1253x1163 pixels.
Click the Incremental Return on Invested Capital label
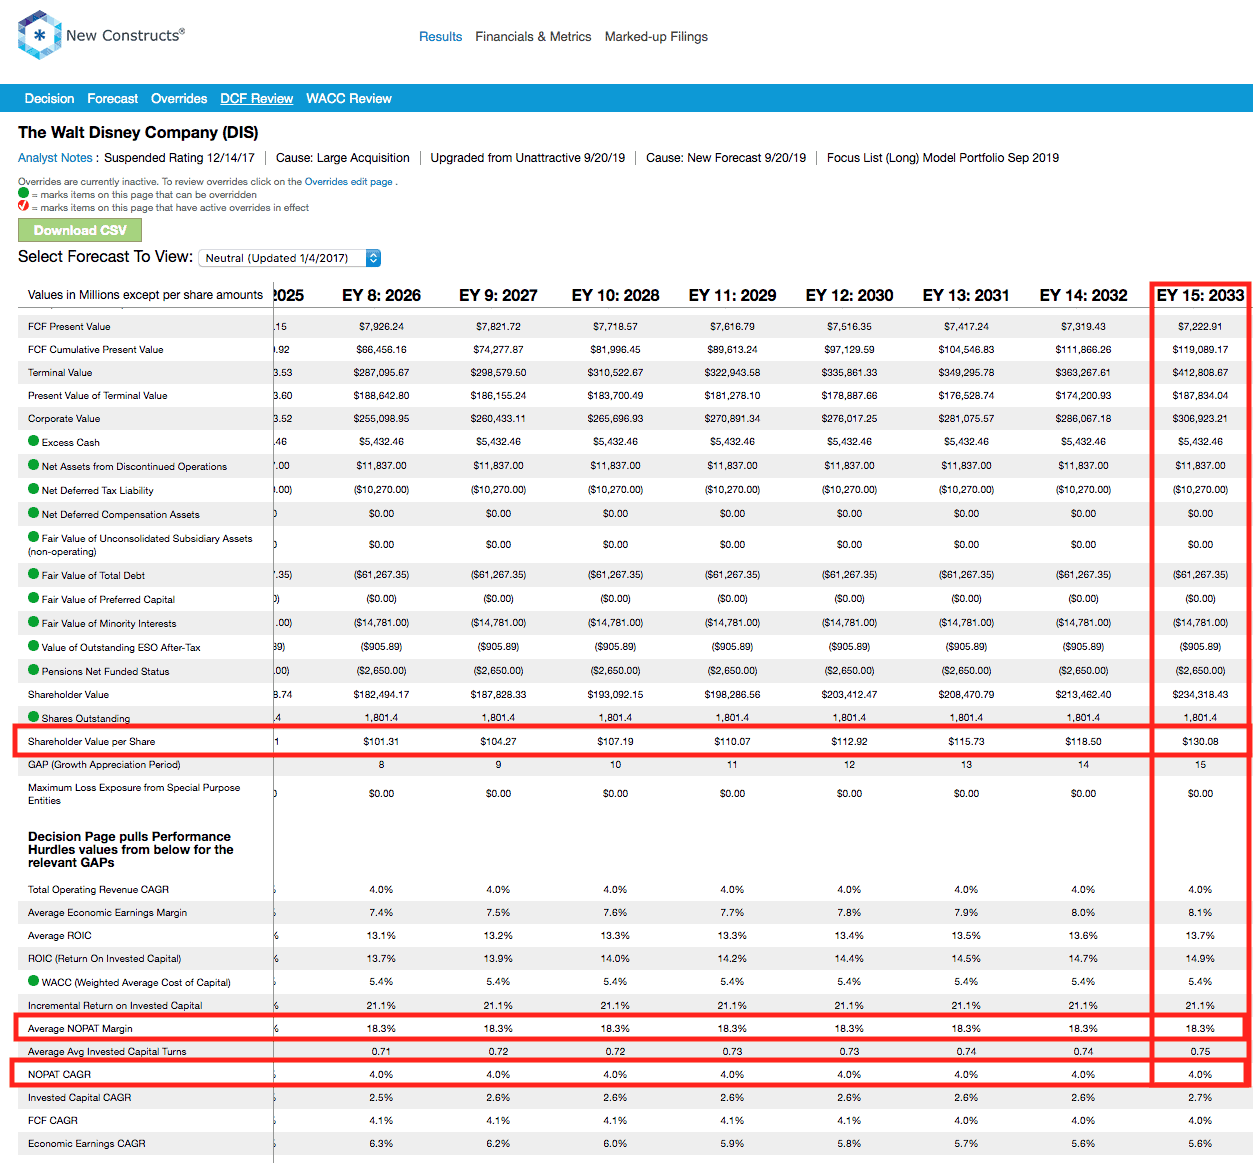(x=115, y=1005)
